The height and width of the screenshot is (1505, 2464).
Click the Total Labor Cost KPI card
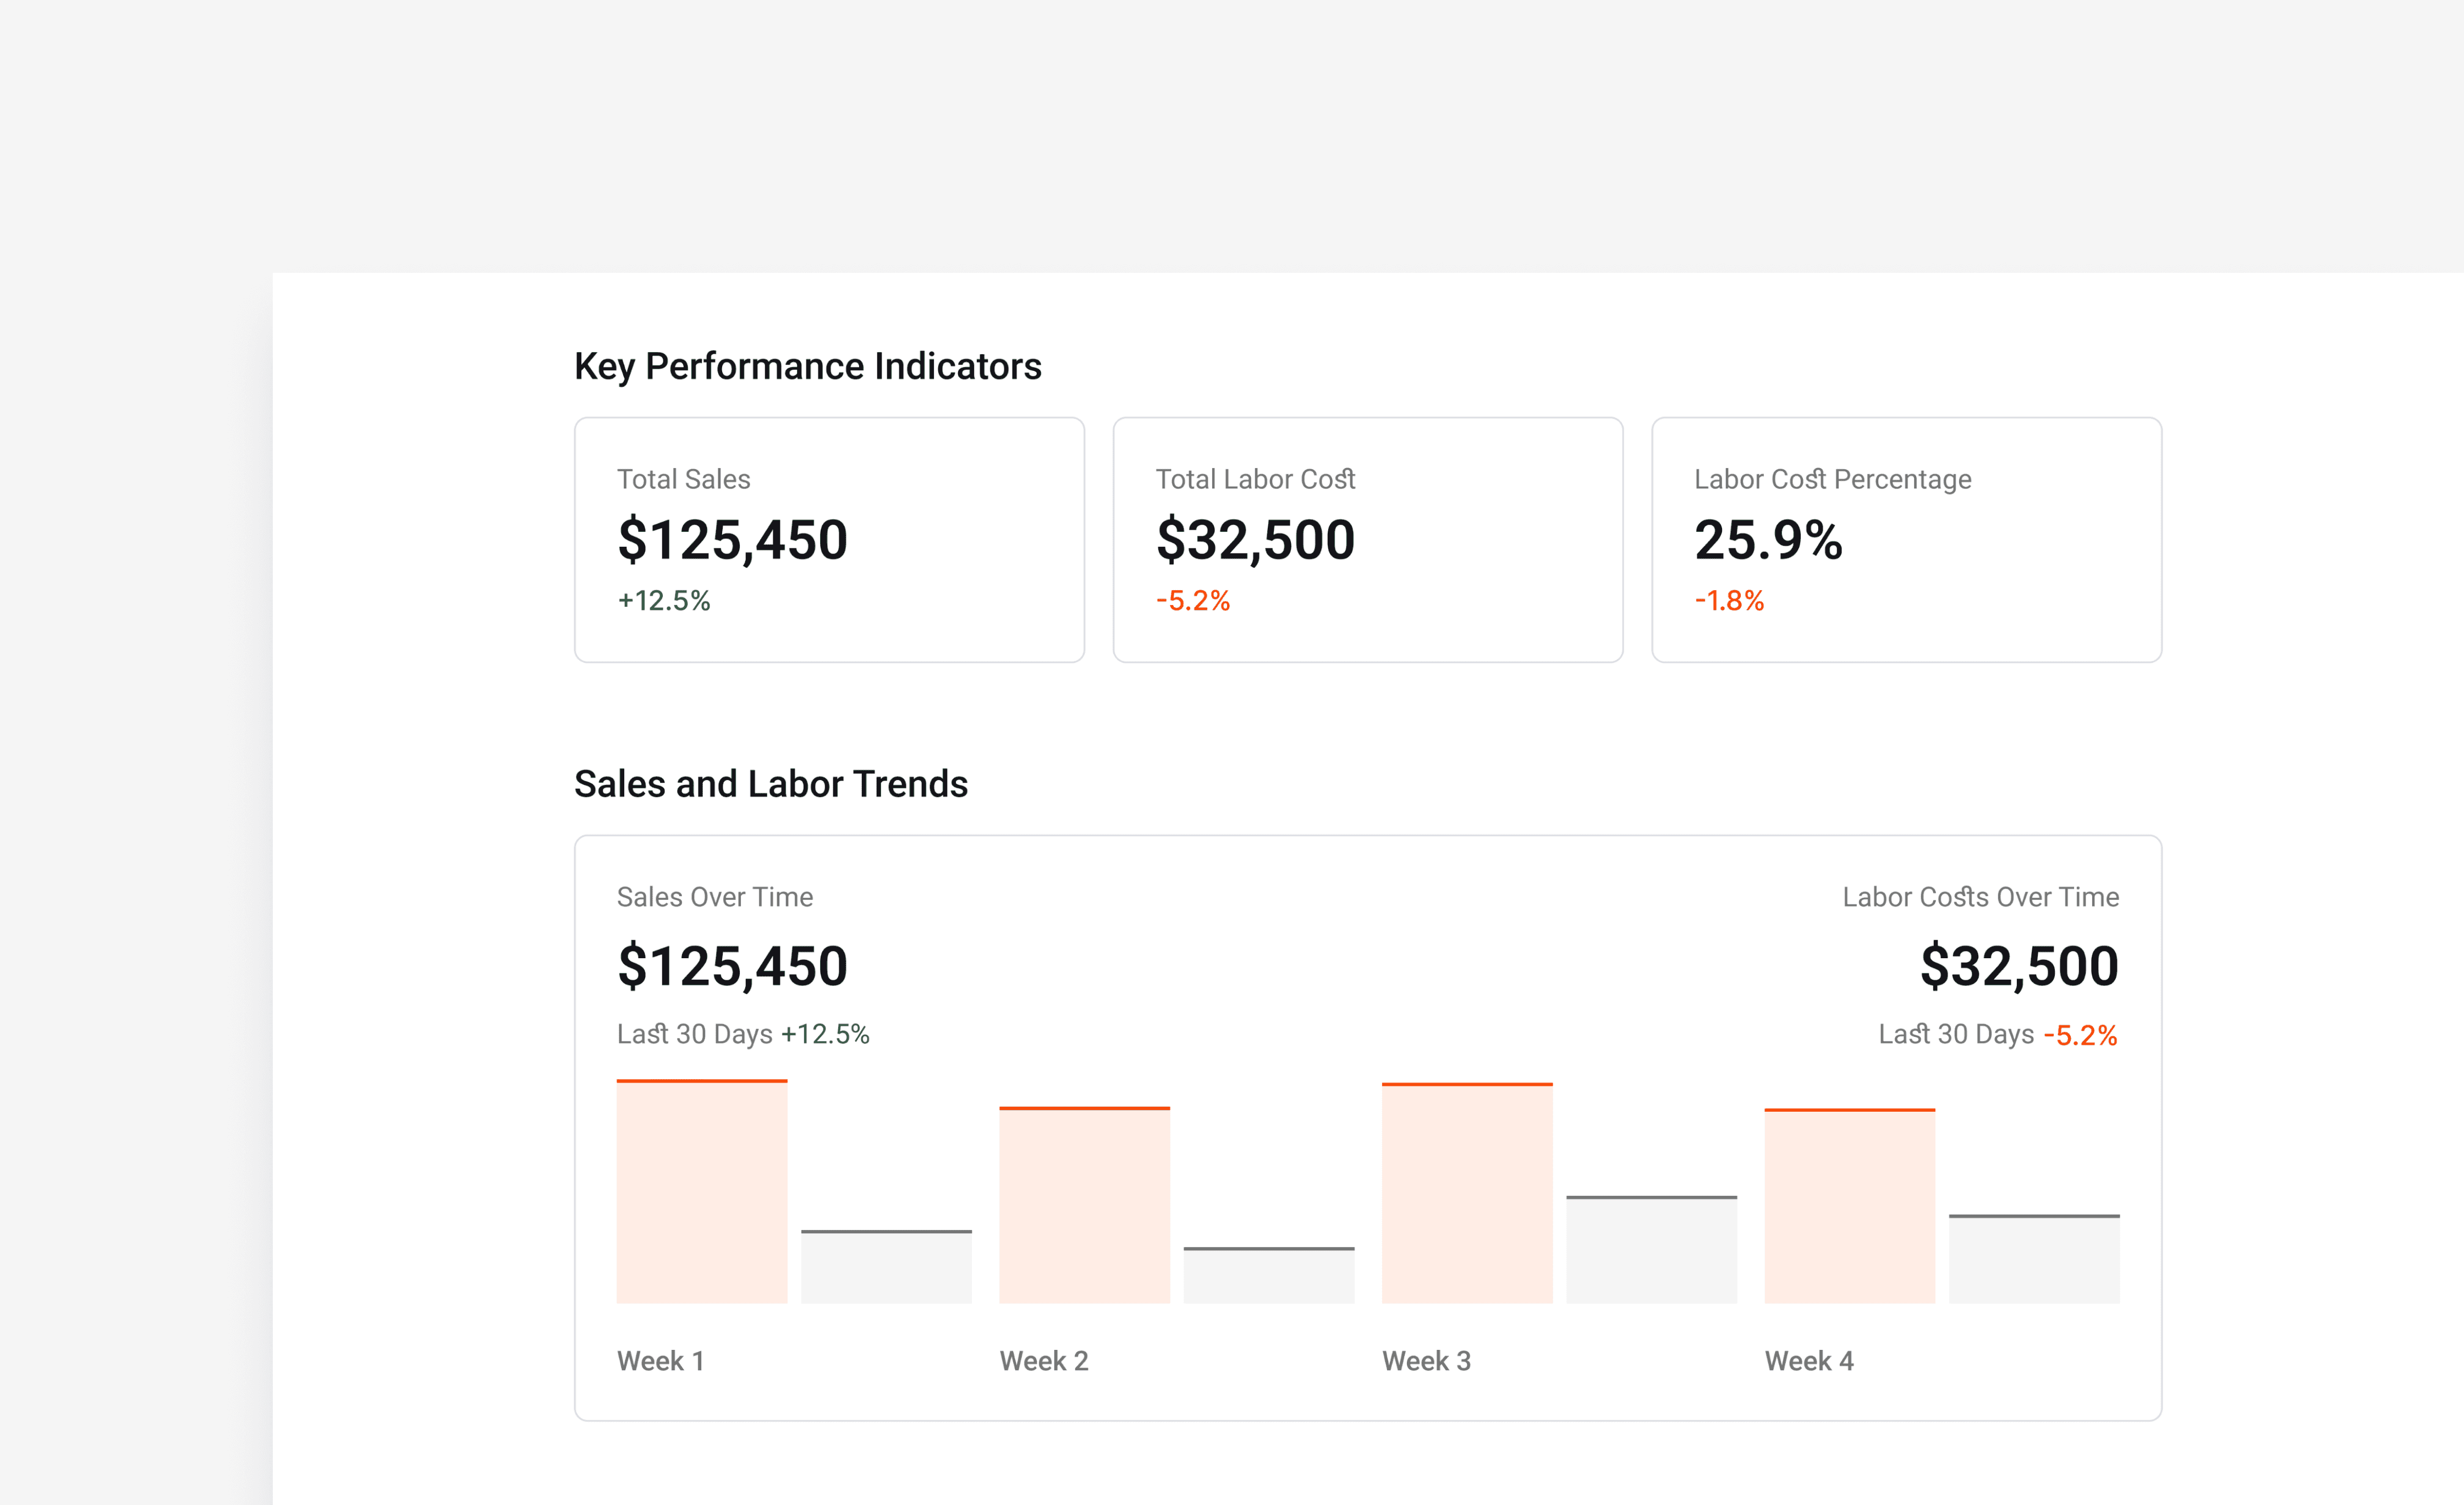click(1367, 539)
